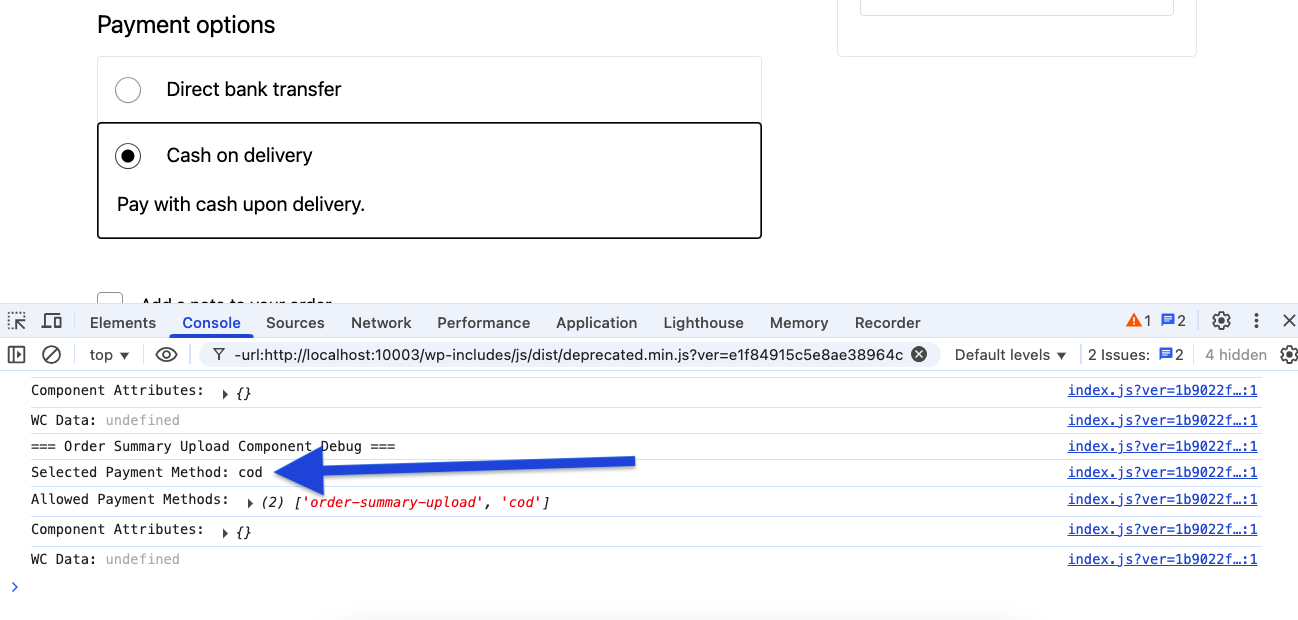Activate the inspect element picker tool
Viewport: 1298px width, 620px height.
(16, 320)
